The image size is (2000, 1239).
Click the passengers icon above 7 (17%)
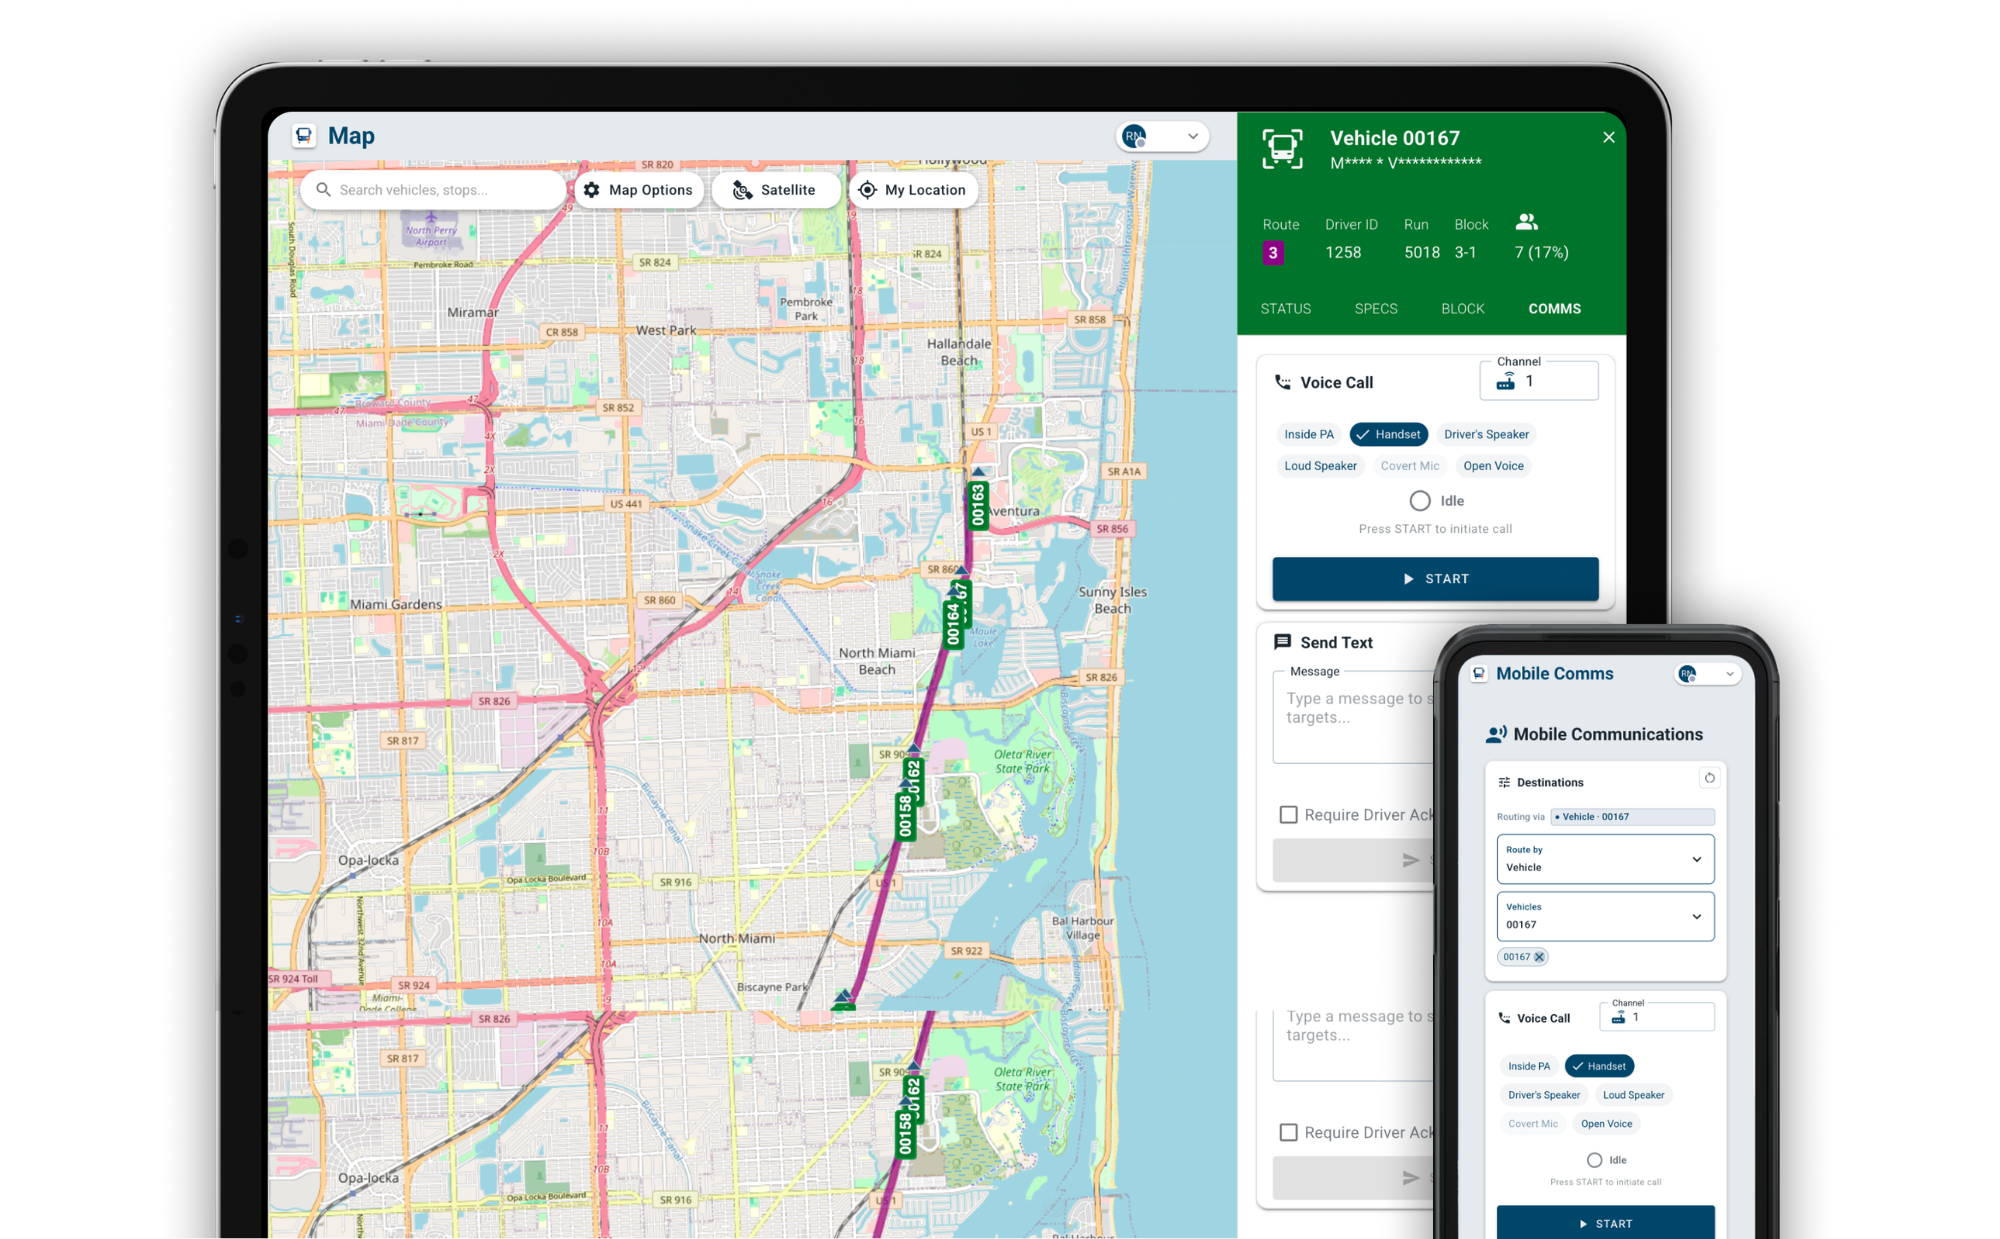coord(1526,222)
